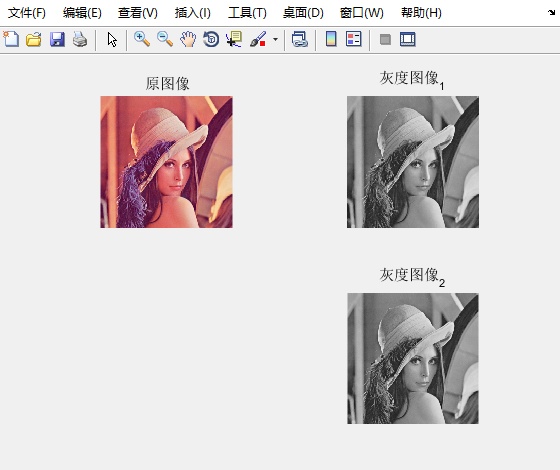The height and width of the screenshot is (470, 560).
Task: Create a new figure with the New icon
Action: click(x=11, y=39)
